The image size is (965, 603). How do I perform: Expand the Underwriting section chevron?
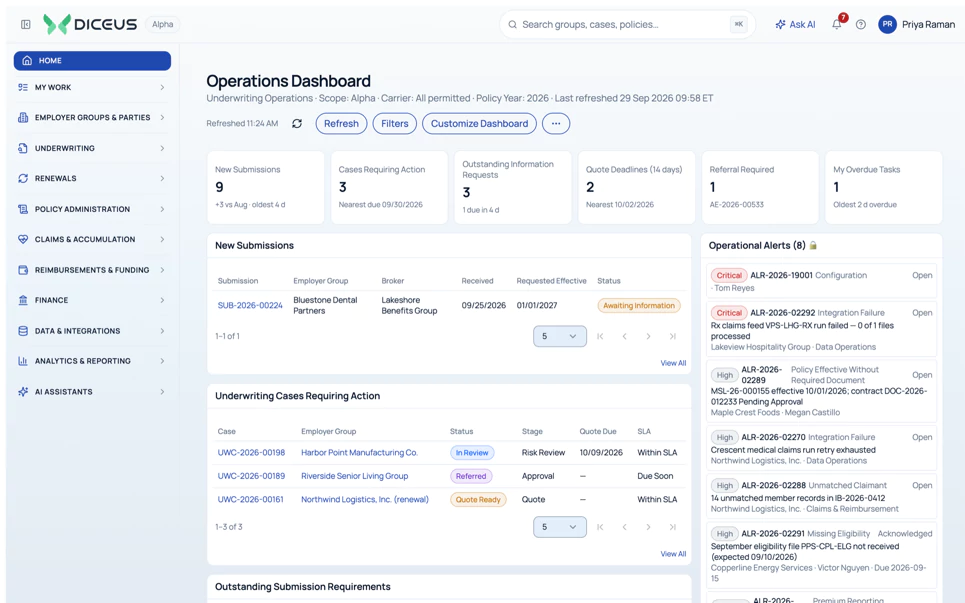click(x=162, y=148)
